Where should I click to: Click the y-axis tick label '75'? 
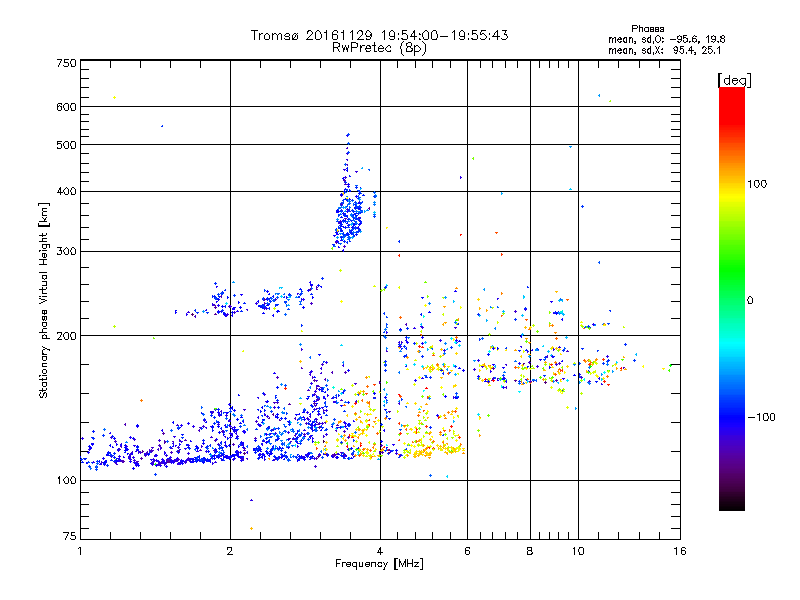click(x=70, y=536)
